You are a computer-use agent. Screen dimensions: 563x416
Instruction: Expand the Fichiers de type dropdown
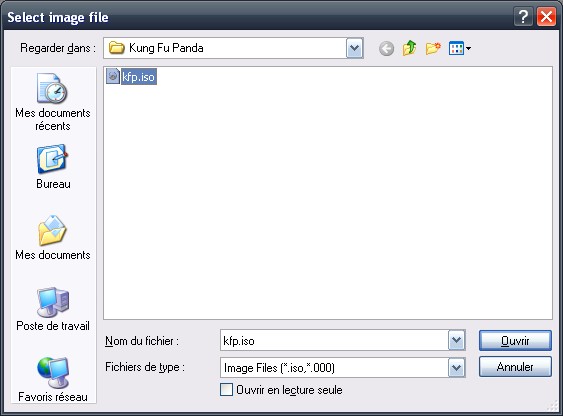pos(456,368)
